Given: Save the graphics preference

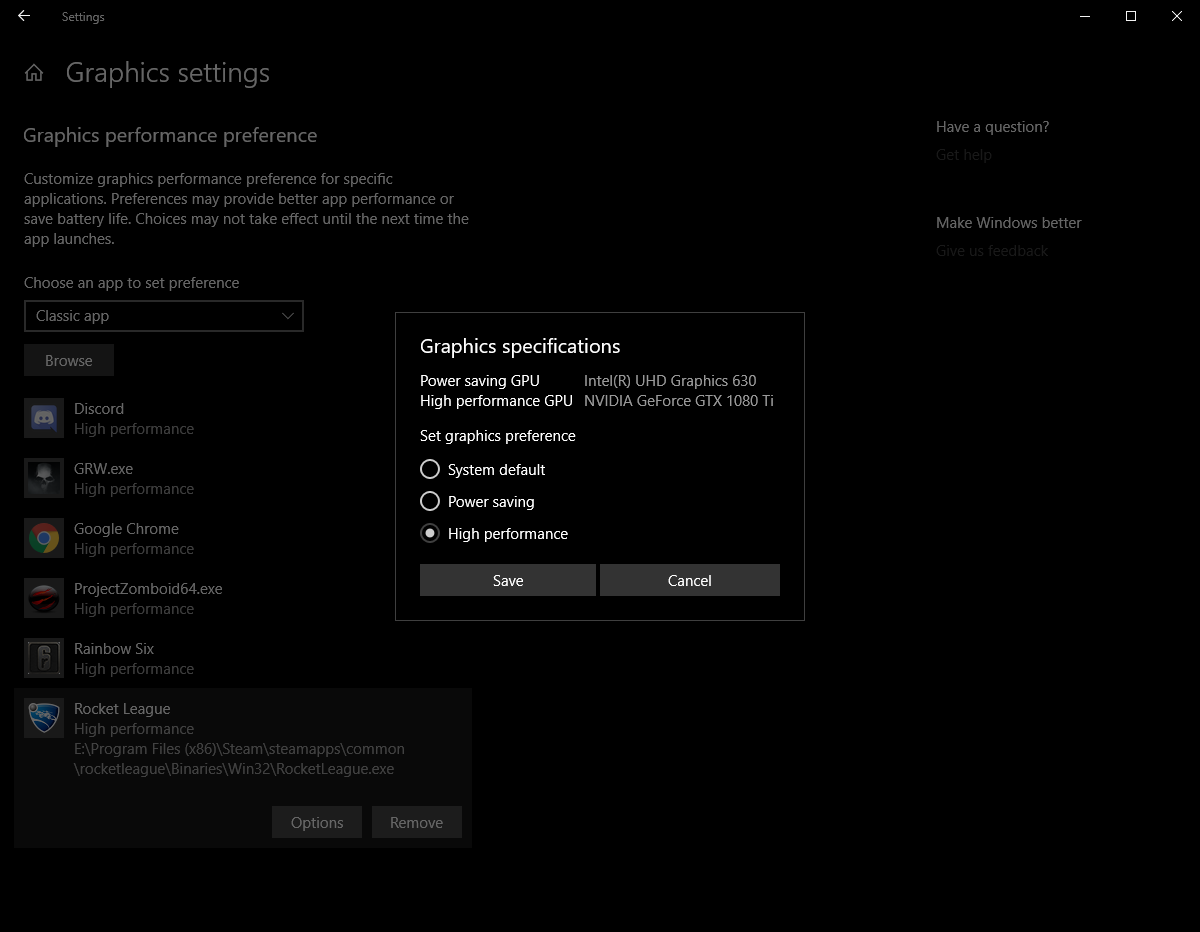Looking at the screenshot, I should (507, 580).
